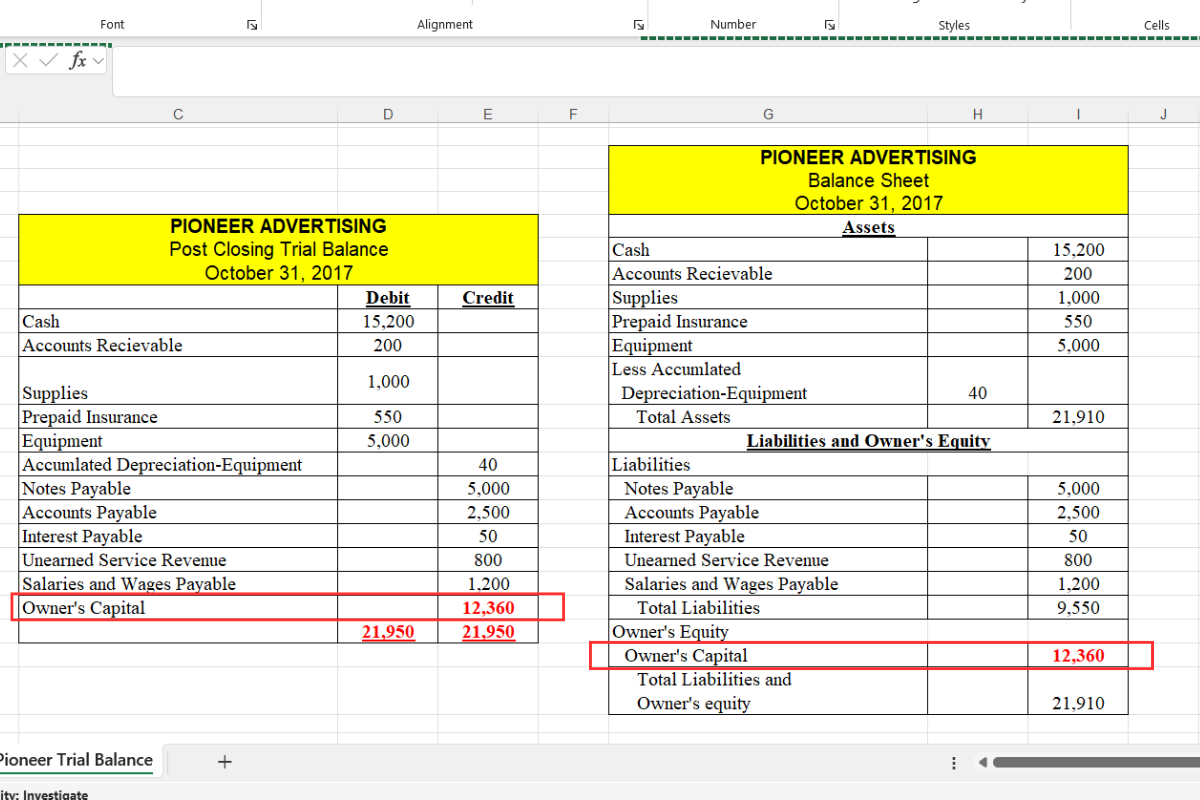1200x800 pixels.
Task: Select the Balance Sheet title cell
Action: tap(868, 180)
